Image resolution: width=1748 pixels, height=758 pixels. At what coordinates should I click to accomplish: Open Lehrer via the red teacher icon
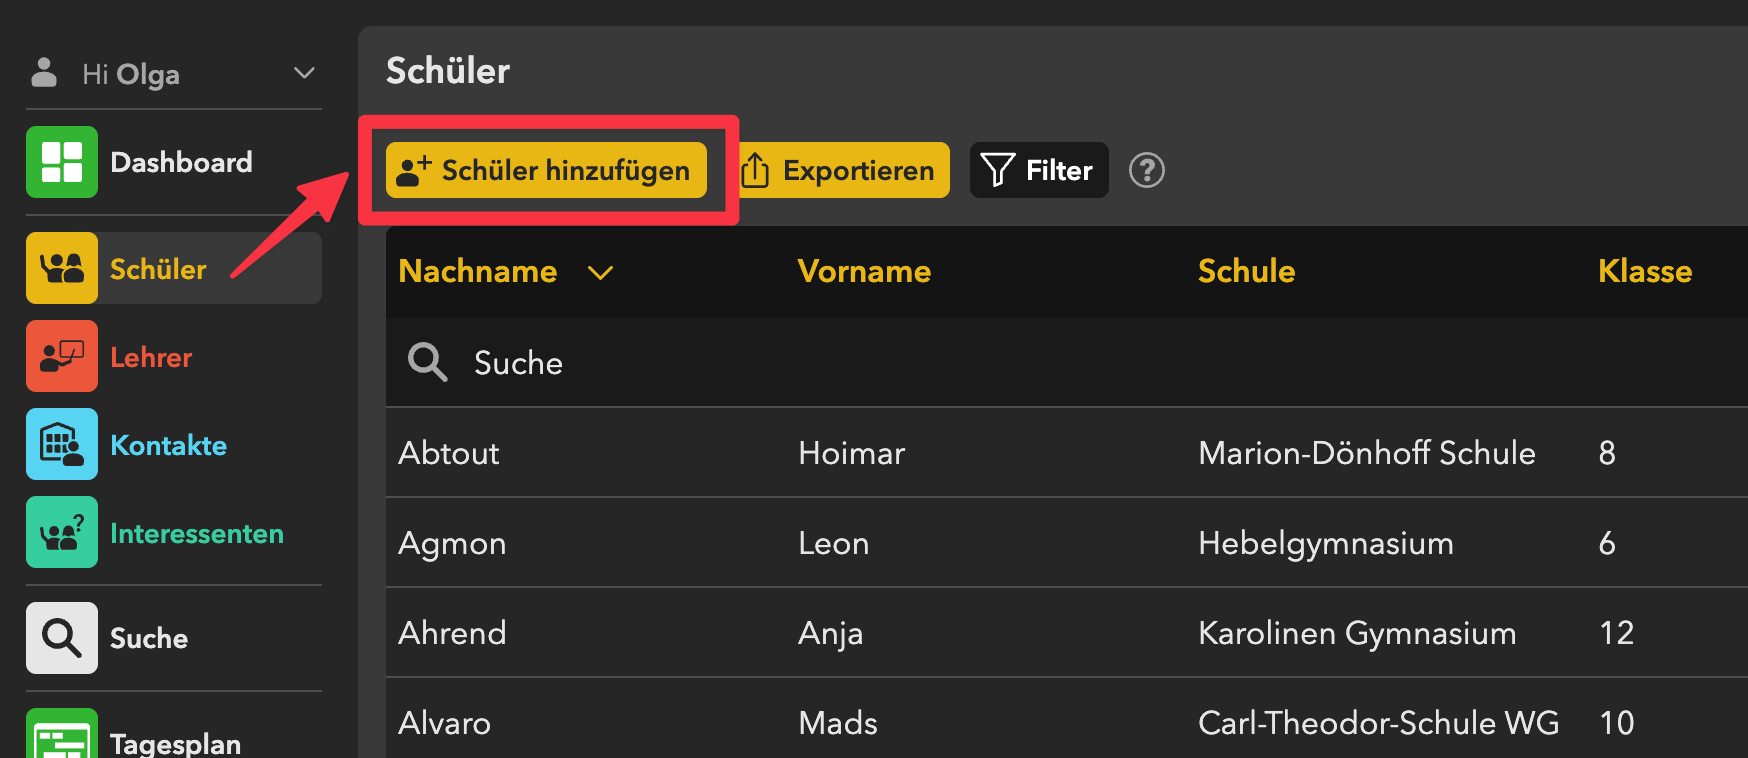pyautogui.click(x=62, y=356)
